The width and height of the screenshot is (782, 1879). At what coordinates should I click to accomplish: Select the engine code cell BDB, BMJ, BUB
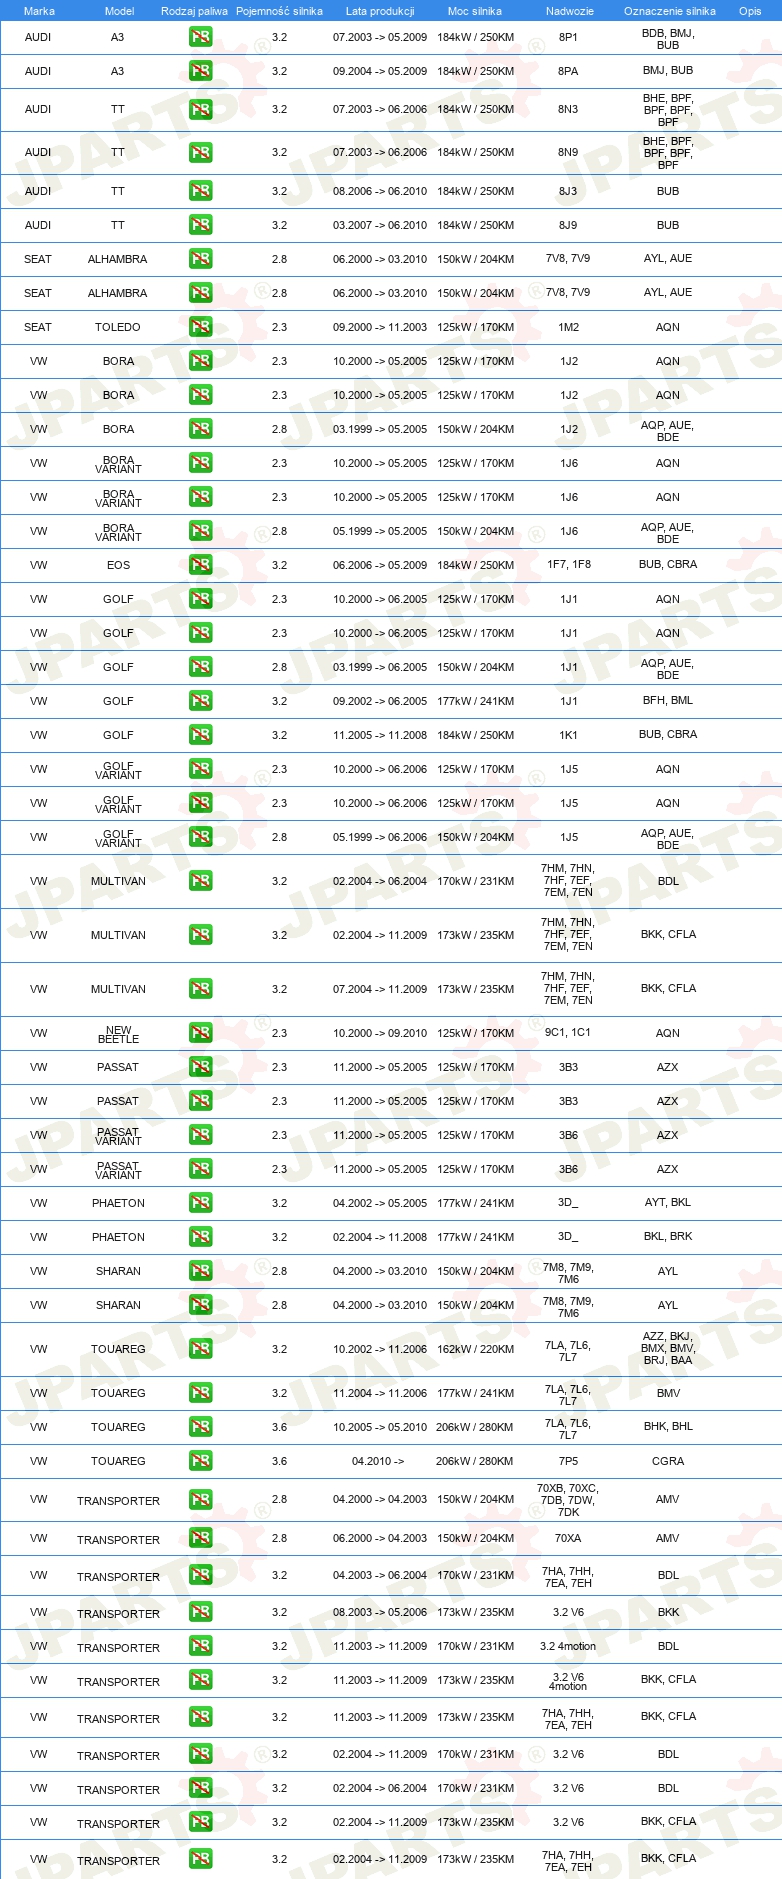click(x=668, y=39)
